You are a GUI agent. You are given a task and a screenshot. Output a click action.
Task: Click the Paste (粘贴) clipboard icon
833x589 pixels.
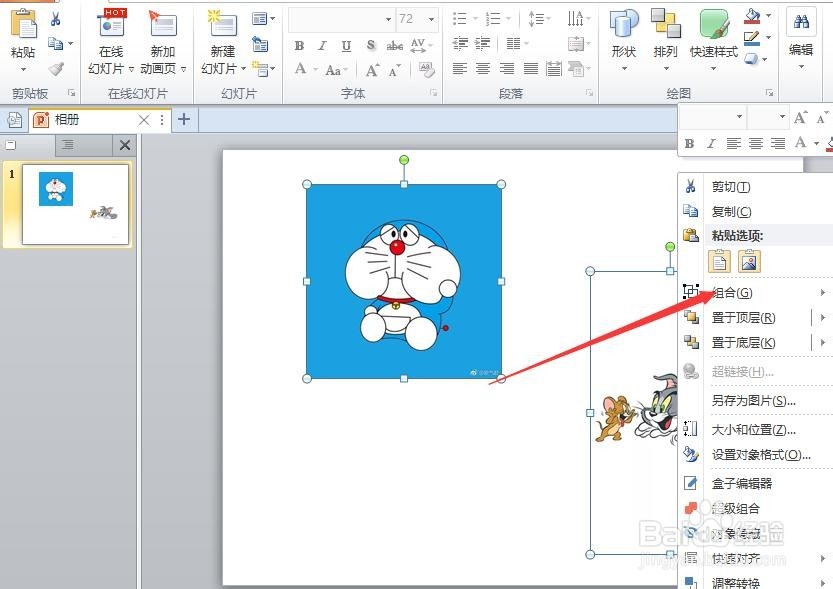click(23, 24)
